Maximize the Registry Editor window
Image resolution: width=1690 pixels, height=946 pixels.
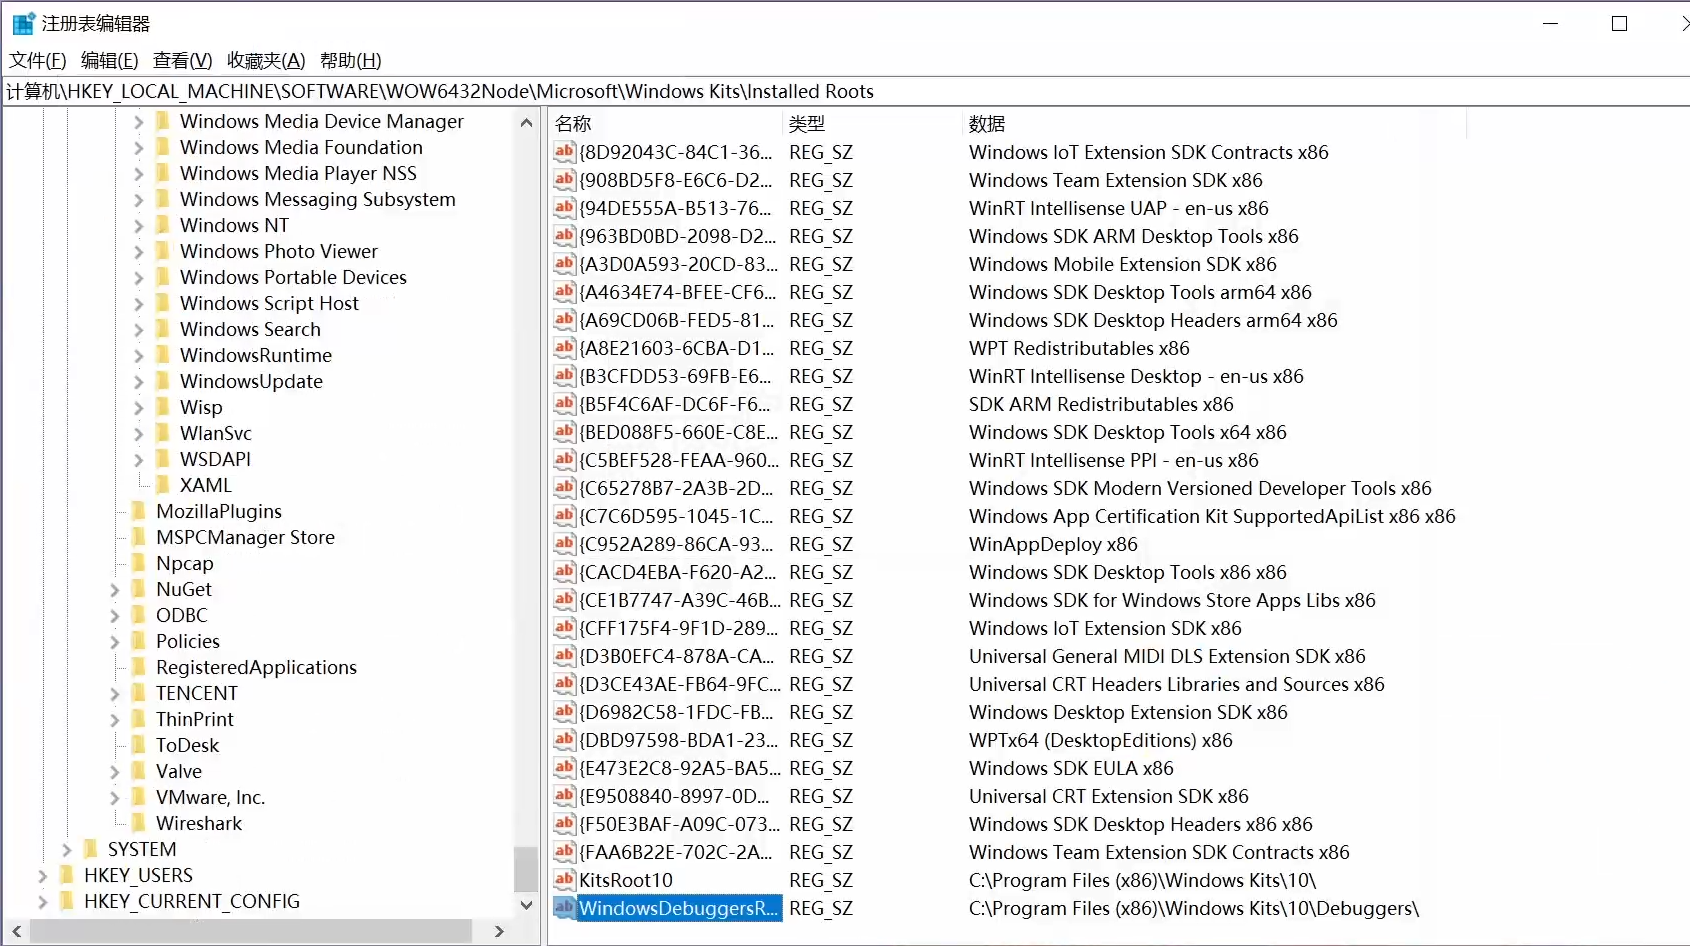pos(1620,24)
